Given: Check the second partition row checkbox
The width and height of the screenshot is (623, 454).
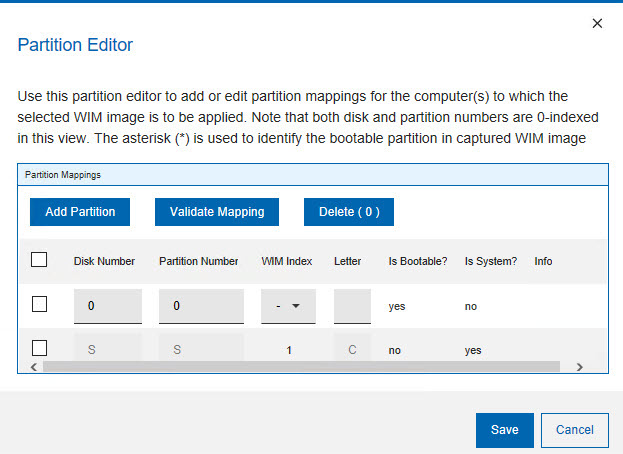Looking at the screenshot, I should (x=40, y=348).
